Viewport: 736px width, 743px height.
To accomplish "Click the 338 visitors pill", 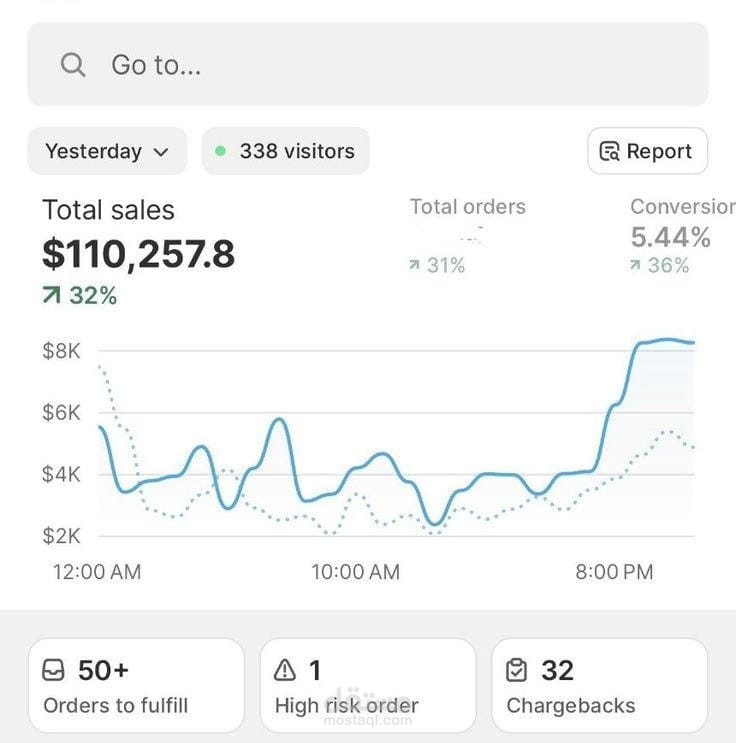I will coord(285,151).
